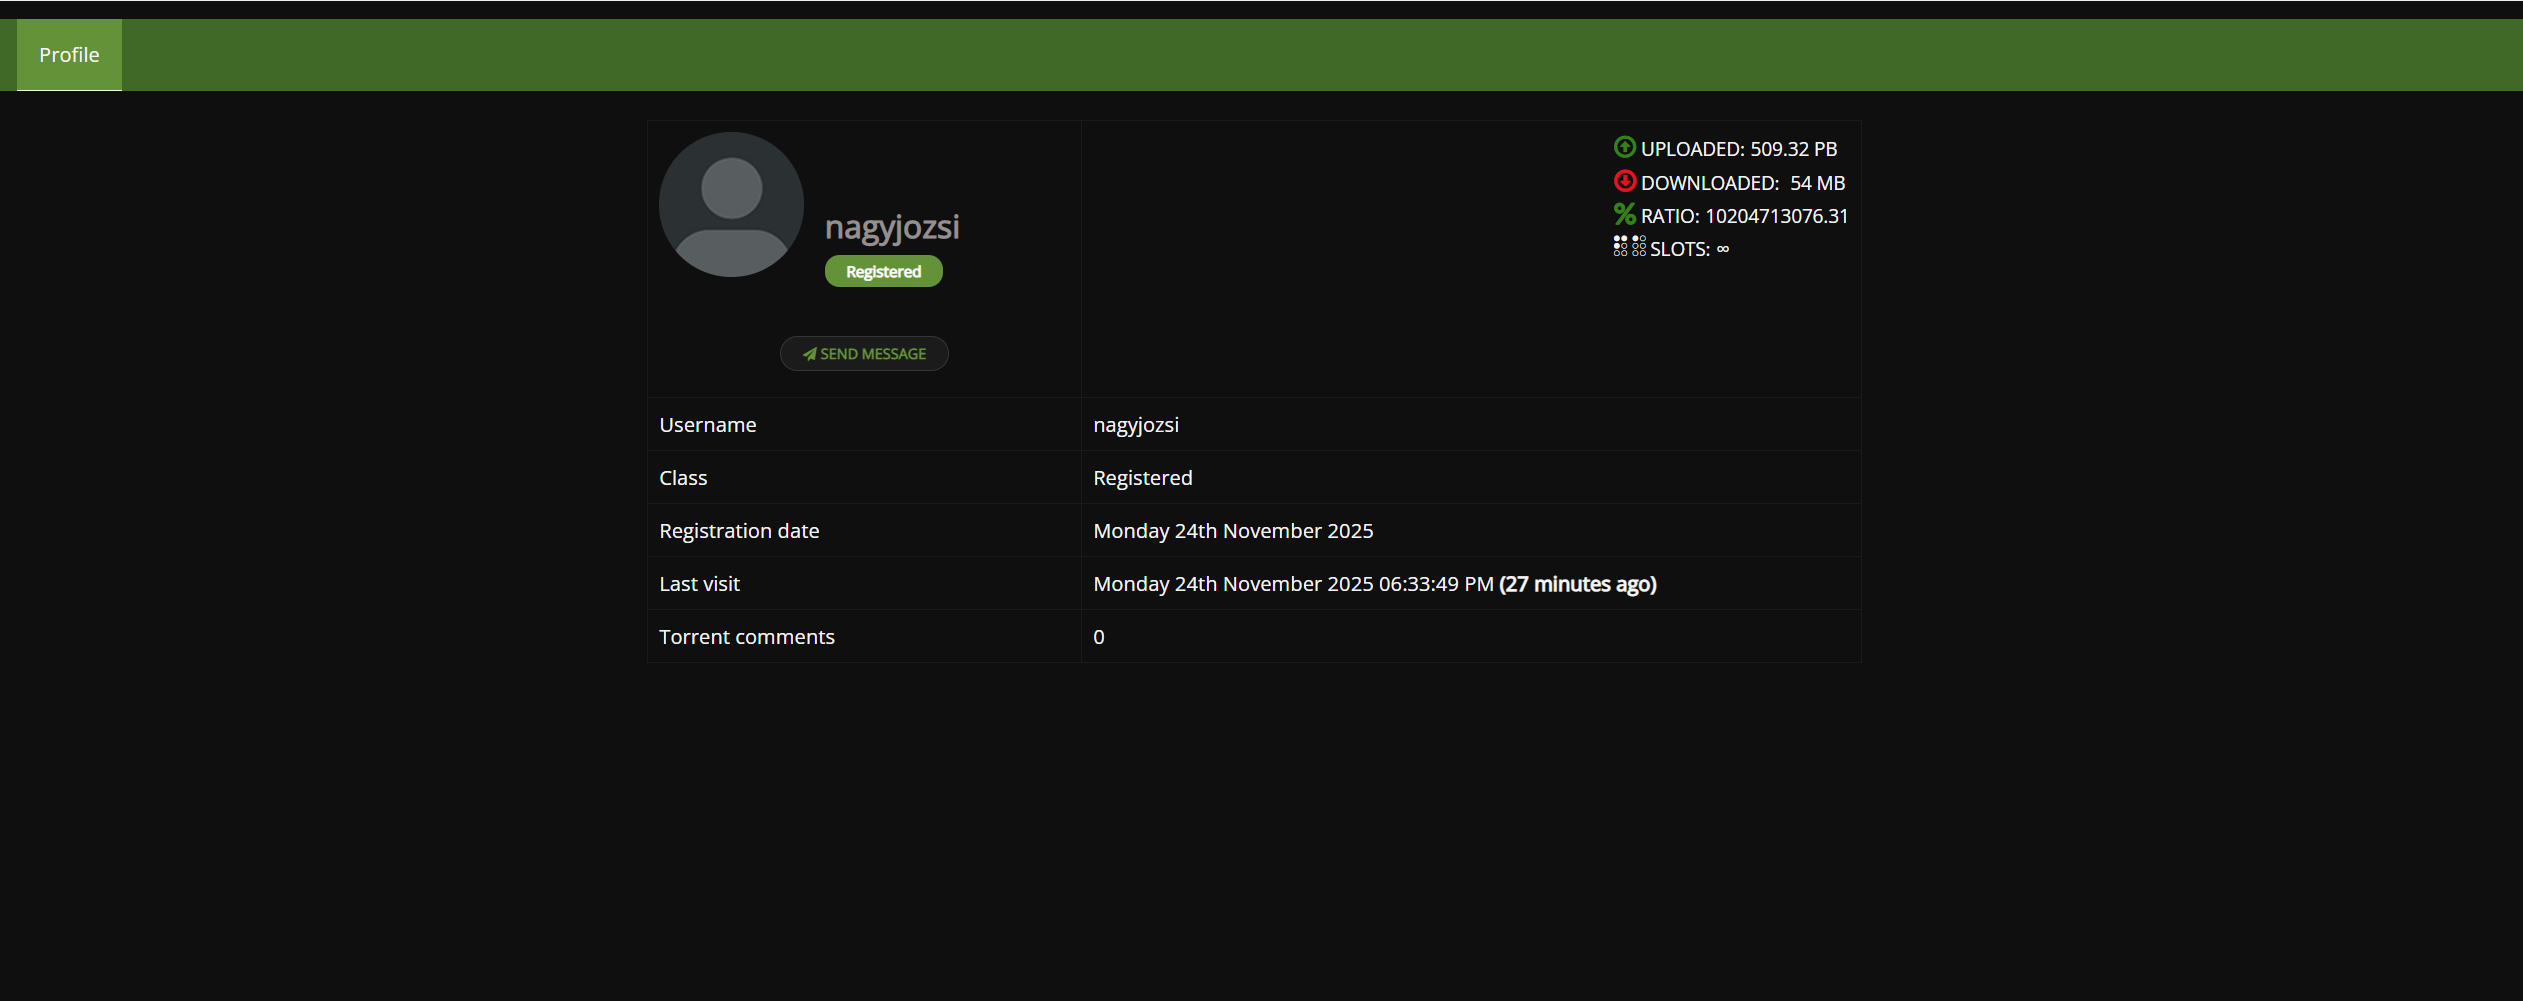Click the paper plane icon in Send Message

808,353
